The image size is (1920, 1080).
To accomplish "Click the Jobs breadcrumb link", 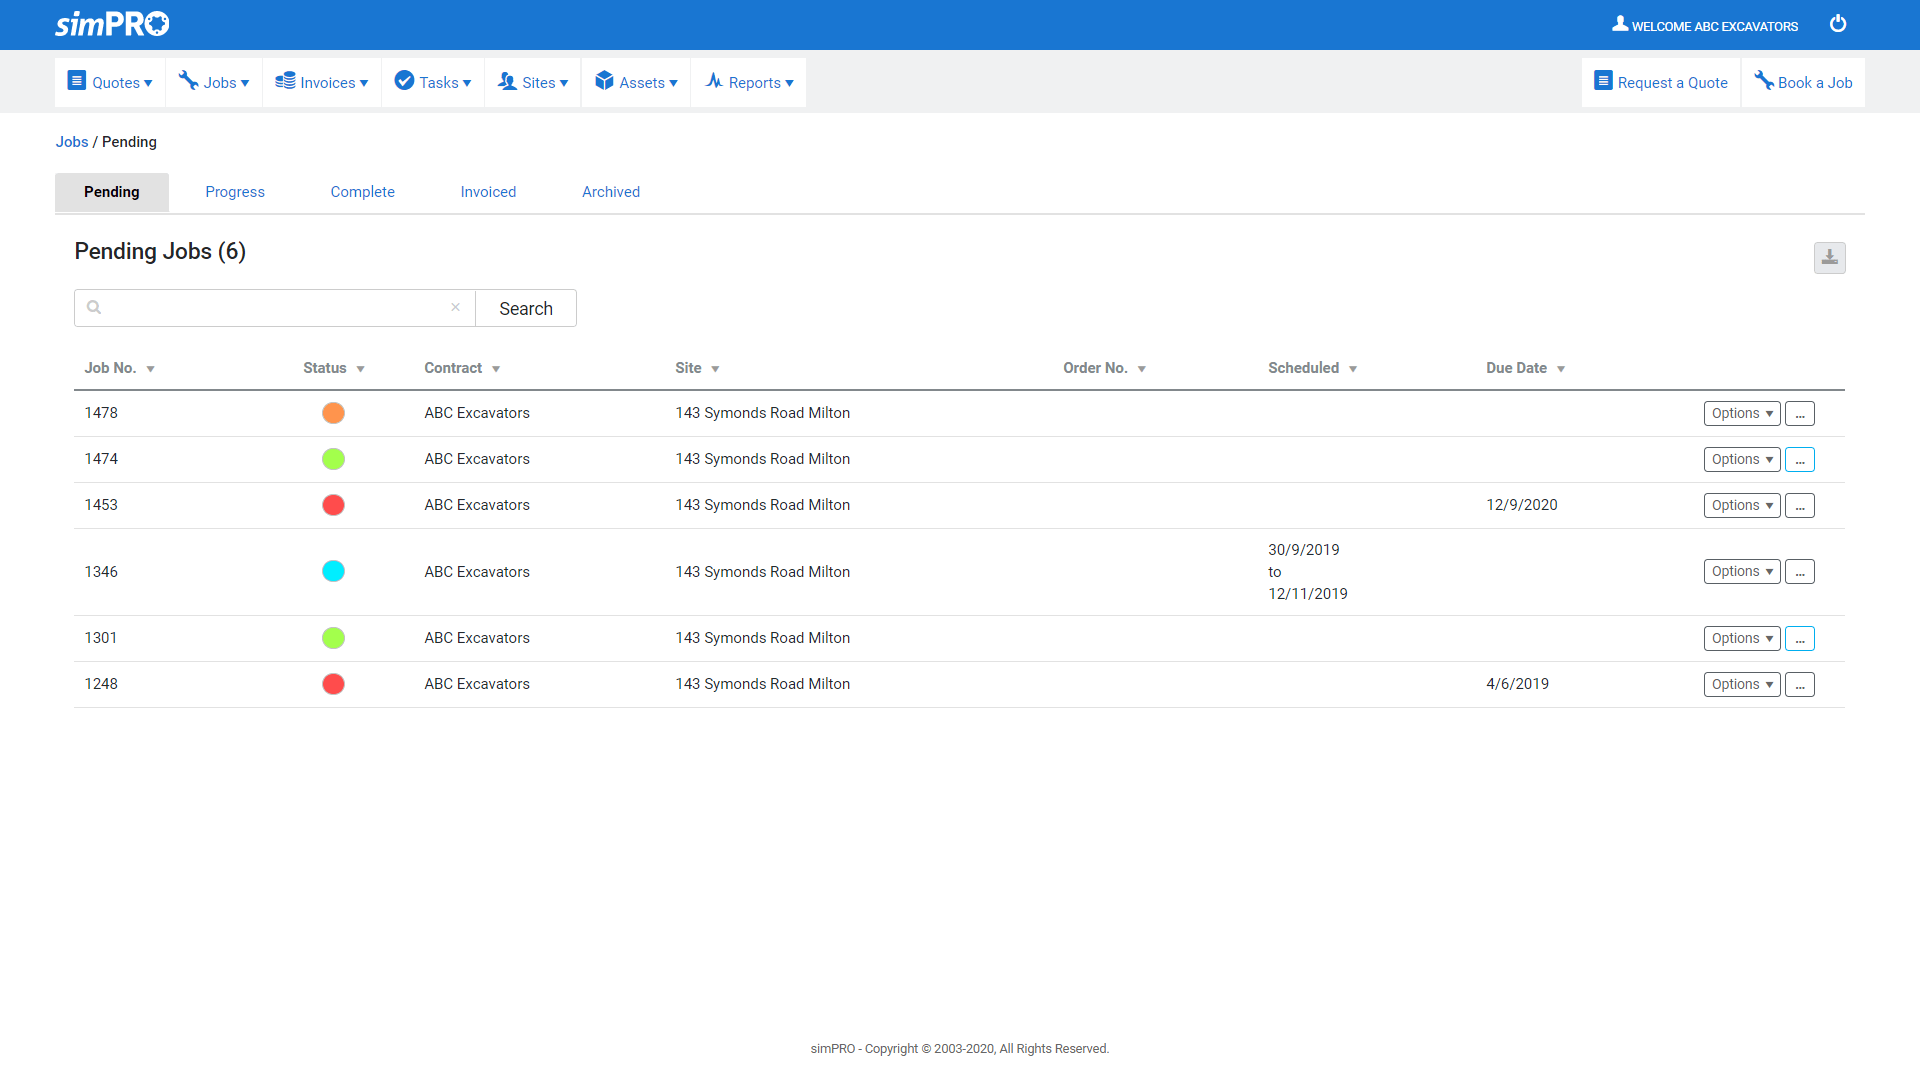I will (72, 142).
